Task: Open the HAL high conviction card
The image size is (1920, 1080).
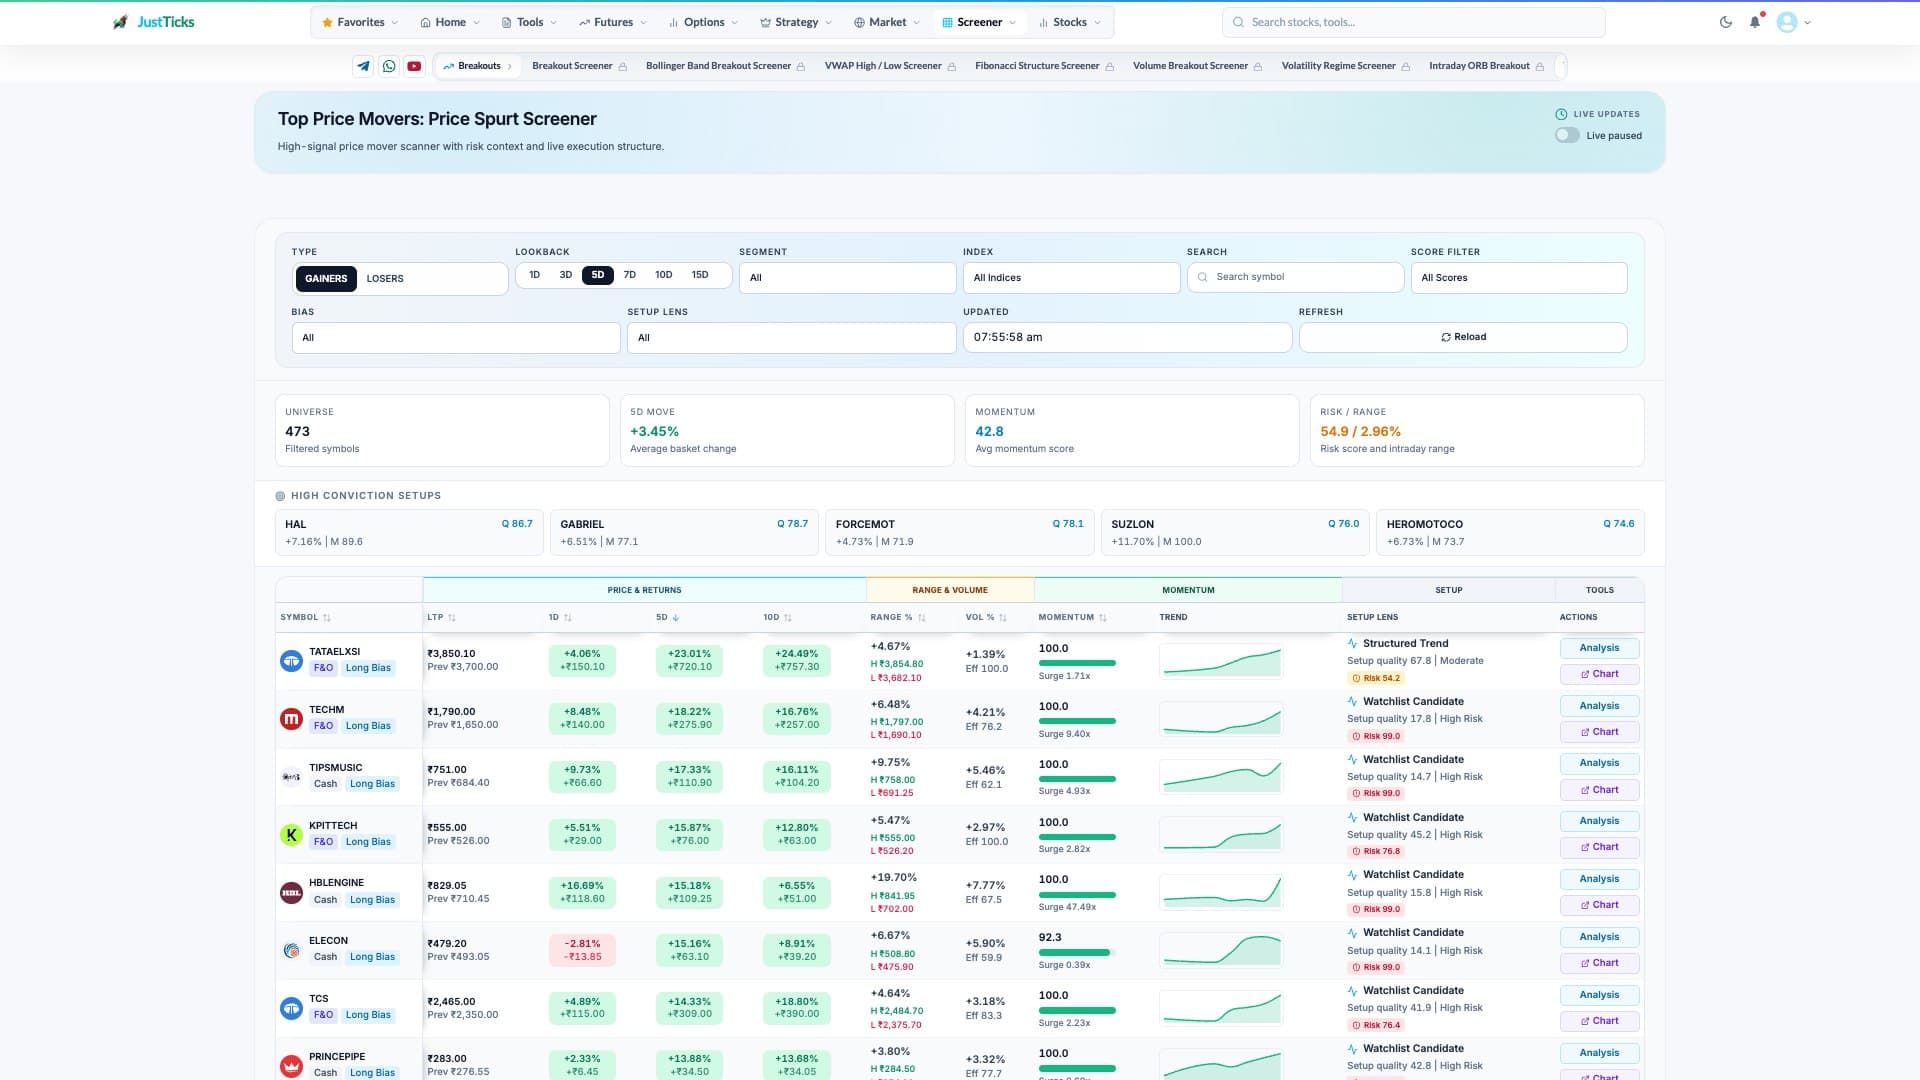Action: 409,533
